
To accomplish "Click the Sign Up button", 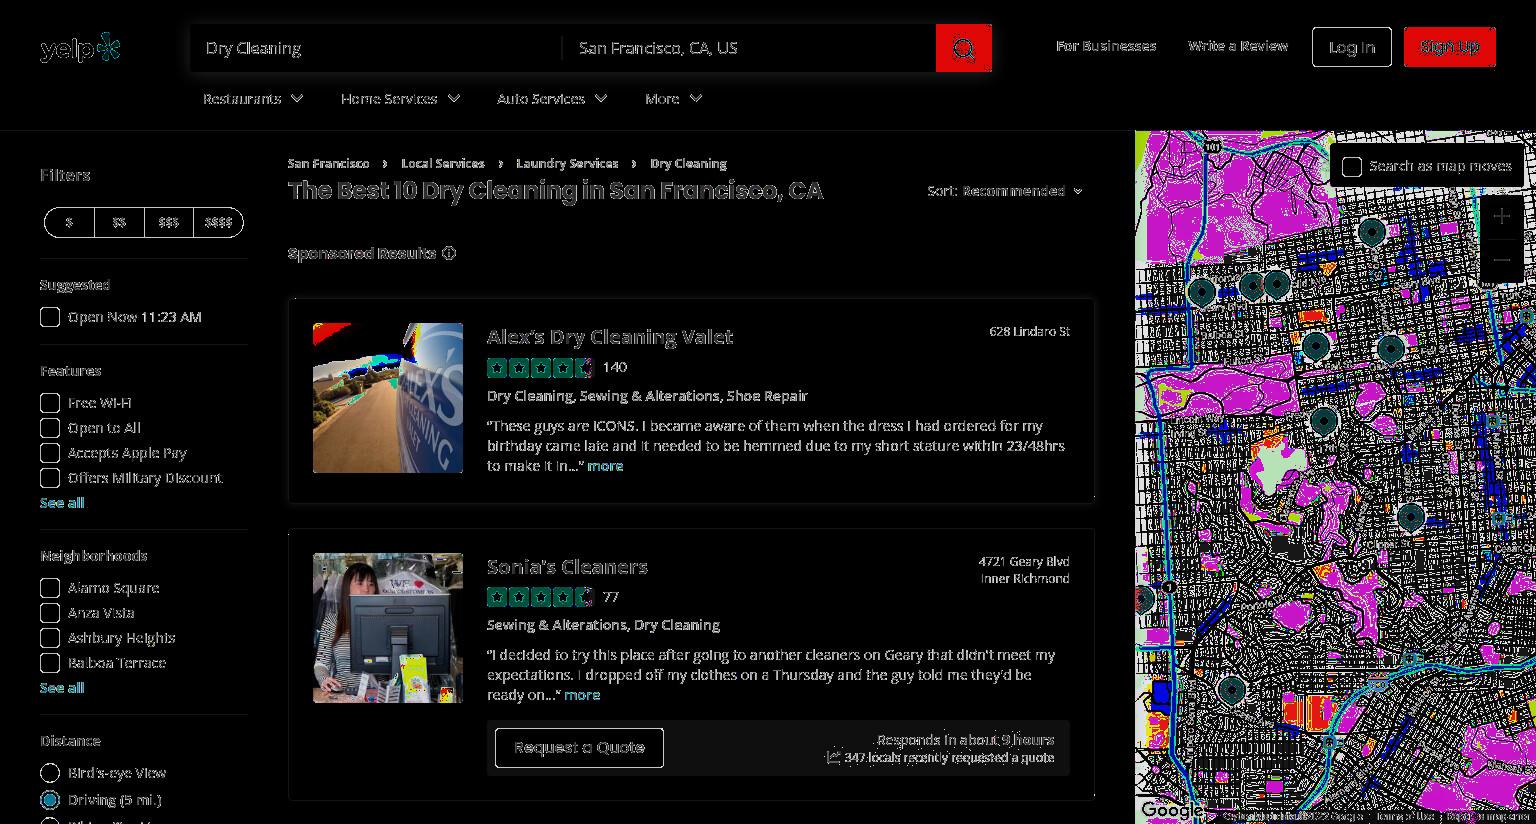I will tap(1450, 47).
